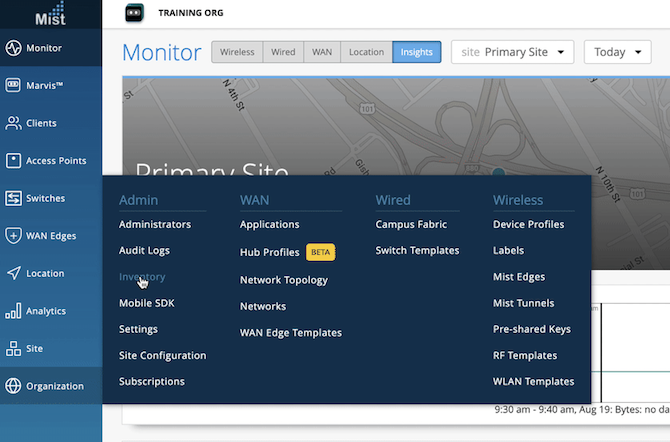Click the Clients people icon
The width and height of the screenshot is (670, 442).
coord(13,123)
